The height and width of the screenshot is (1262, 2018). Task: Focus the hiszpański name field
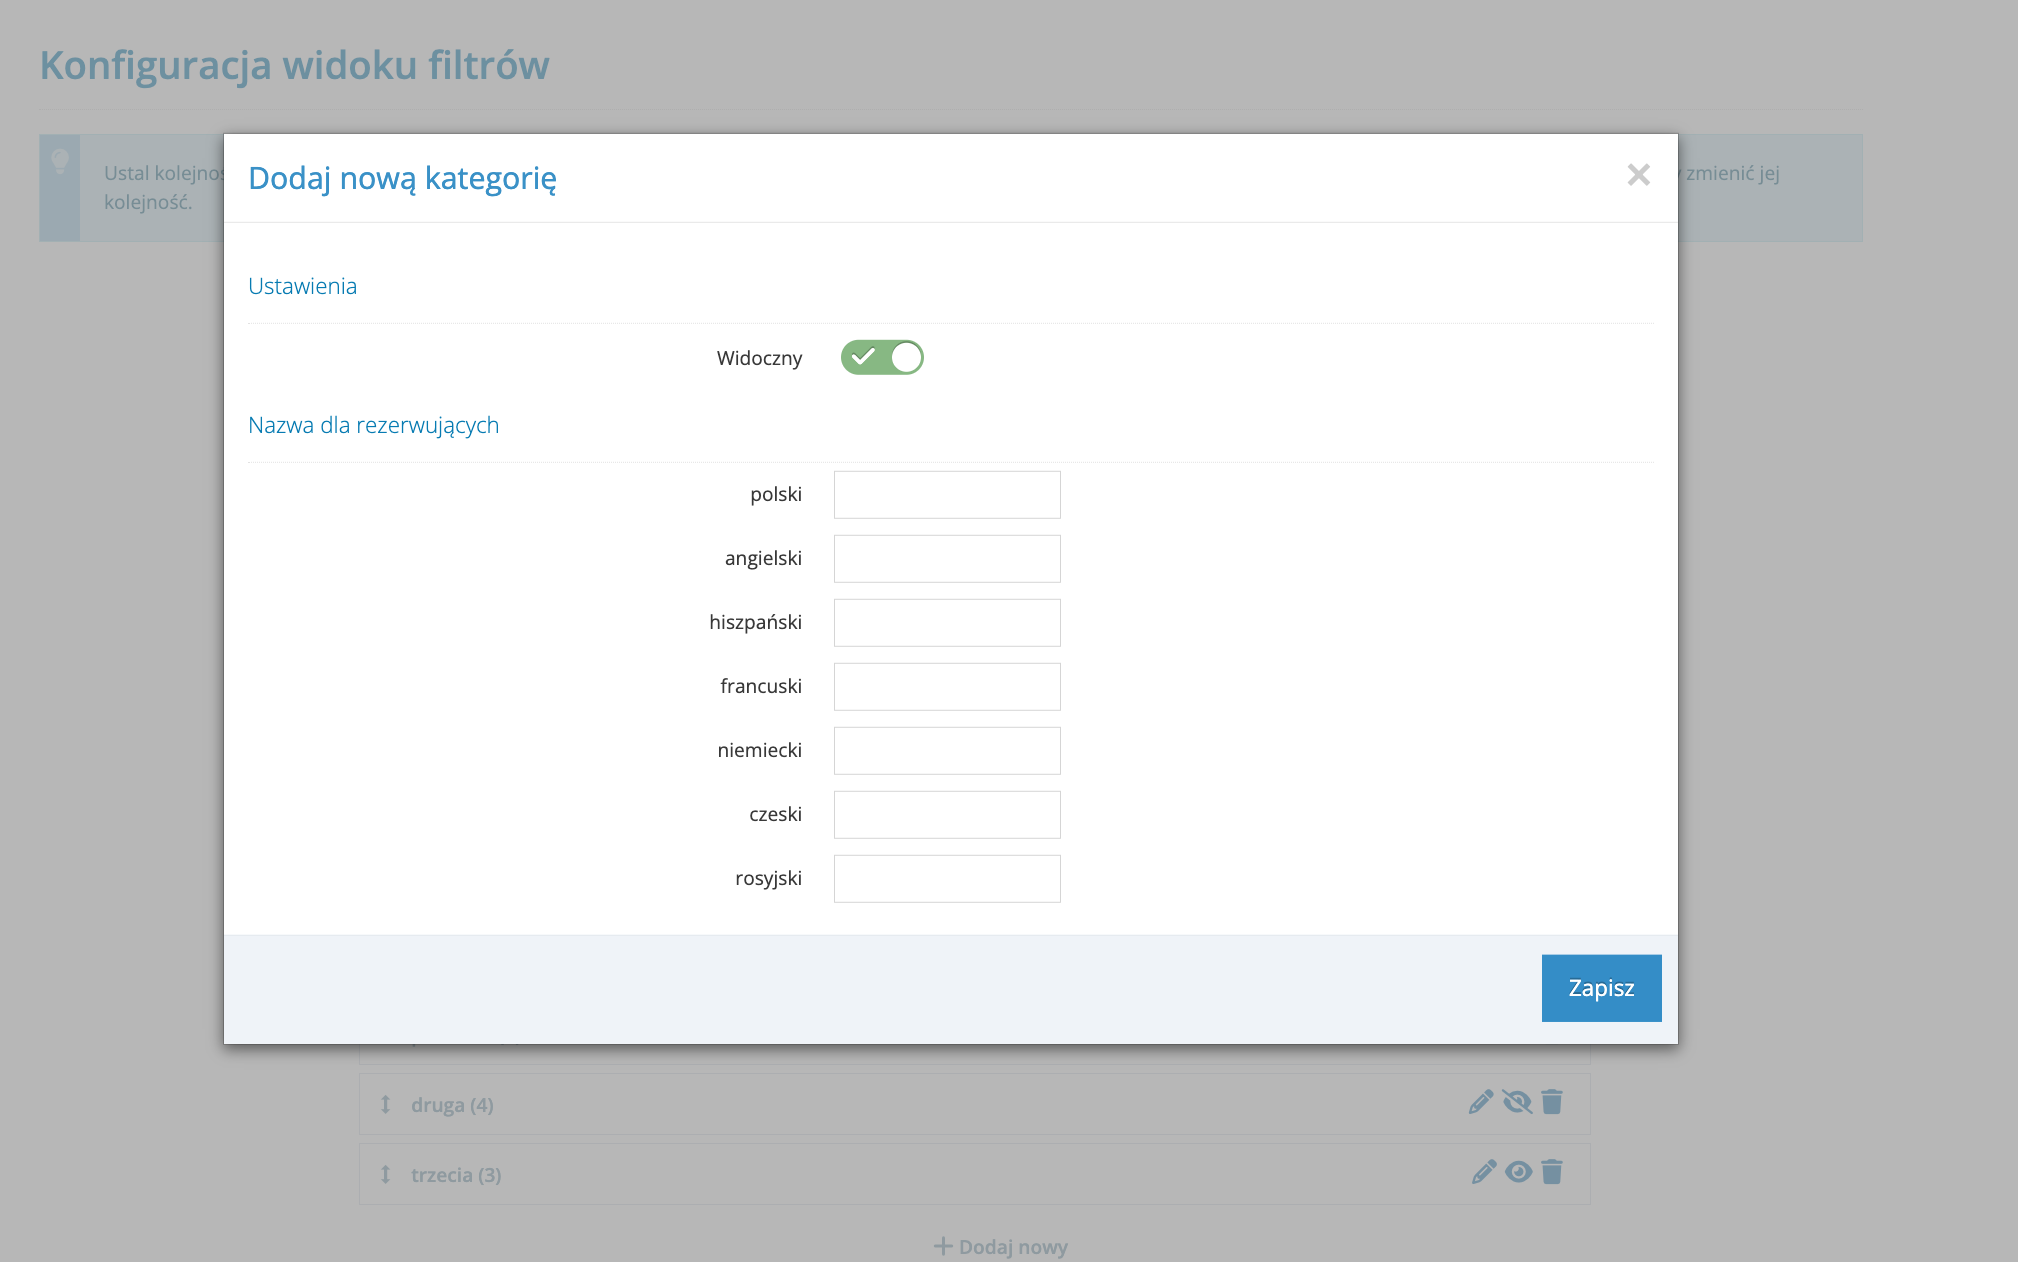(x=947, y=623)
